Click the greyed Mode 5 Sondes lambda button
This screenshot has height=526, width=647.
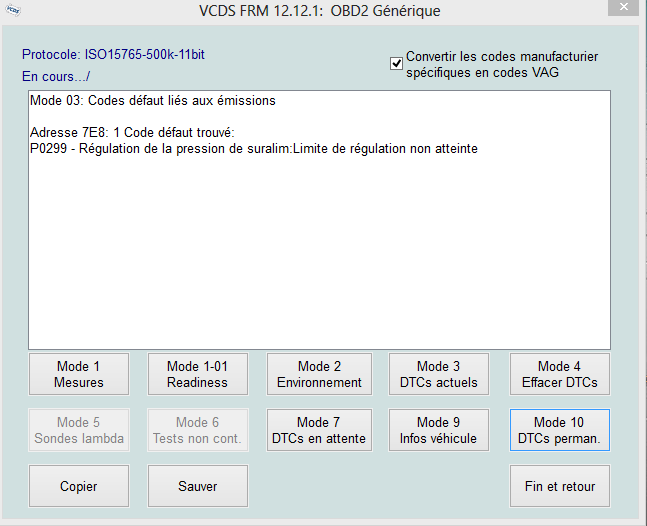tap(79, 430)
